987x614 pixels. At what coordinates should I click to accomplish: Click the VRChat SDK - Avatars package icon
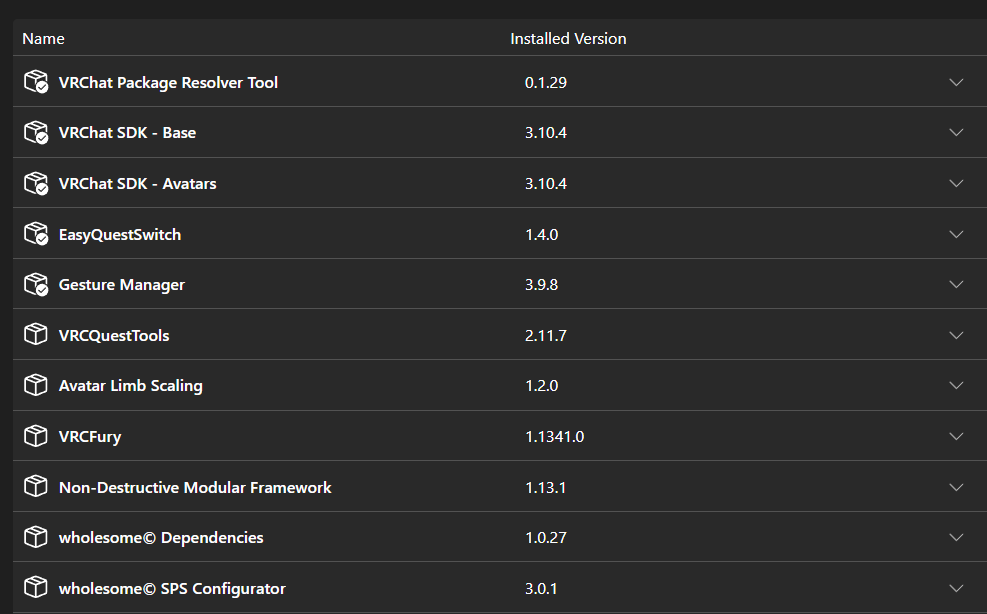[x=36, y=183]
